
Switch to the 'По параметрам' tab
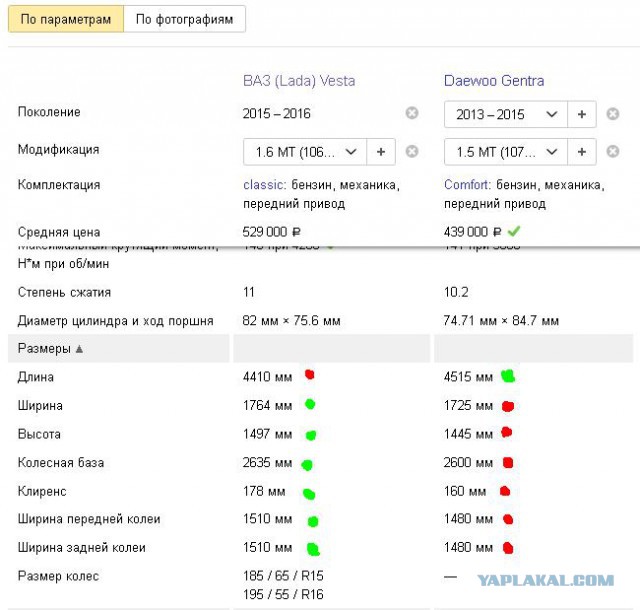click(66, 19)
